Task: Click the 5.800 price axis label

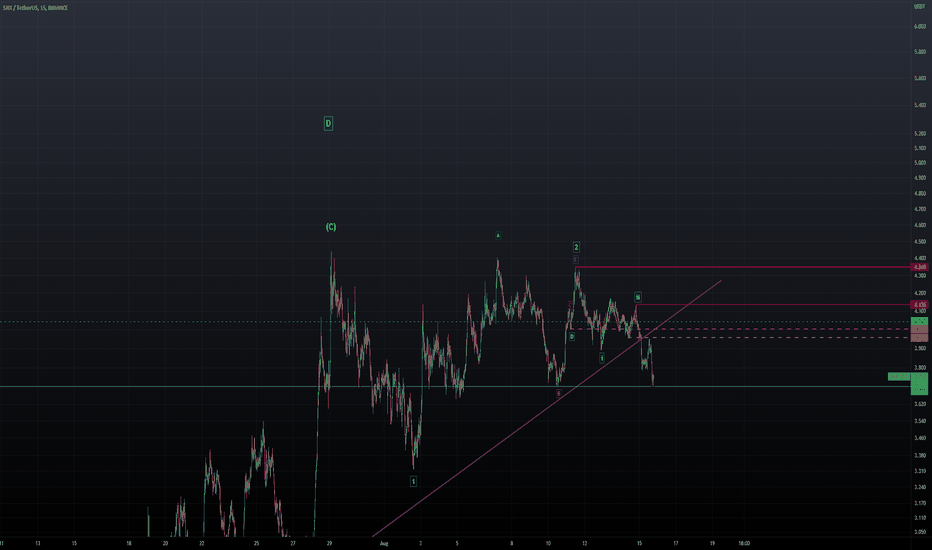Action: (920, 52)
